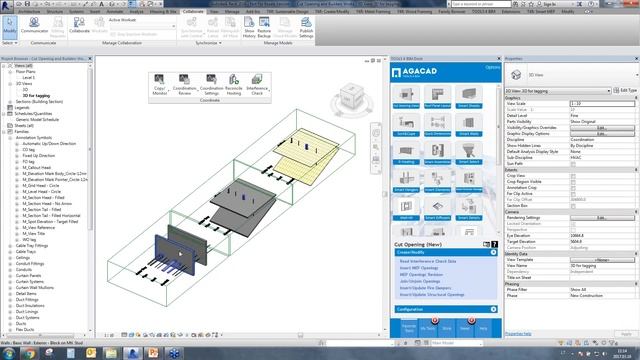640x360 pixels.
Task: Open PowerPoint from the taskbar
Action: [153, 353]
